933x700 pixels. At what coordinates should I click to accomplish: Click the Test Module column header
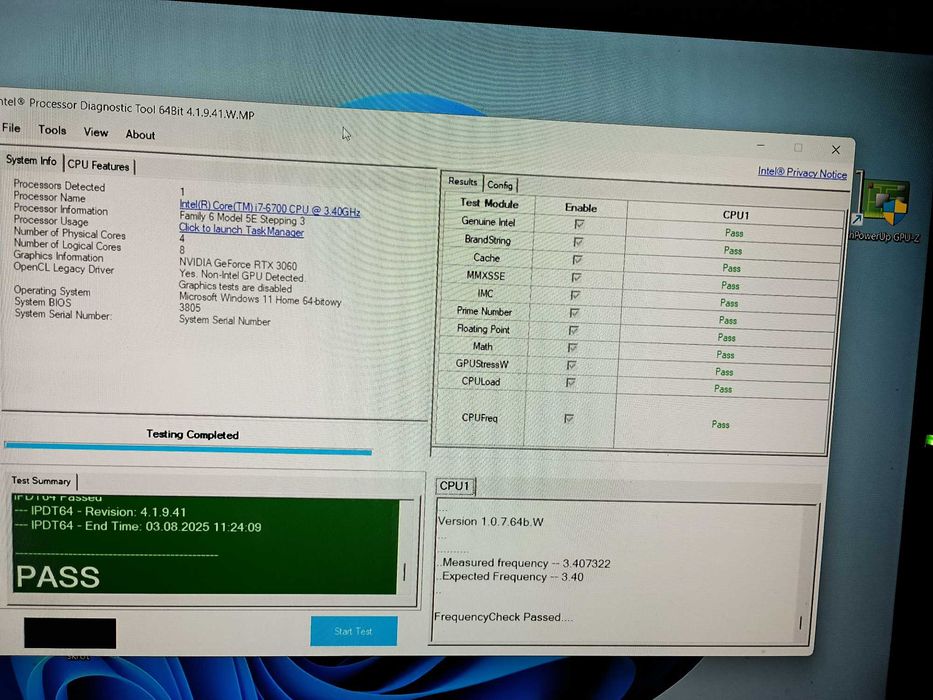click(x=489, y=204)
